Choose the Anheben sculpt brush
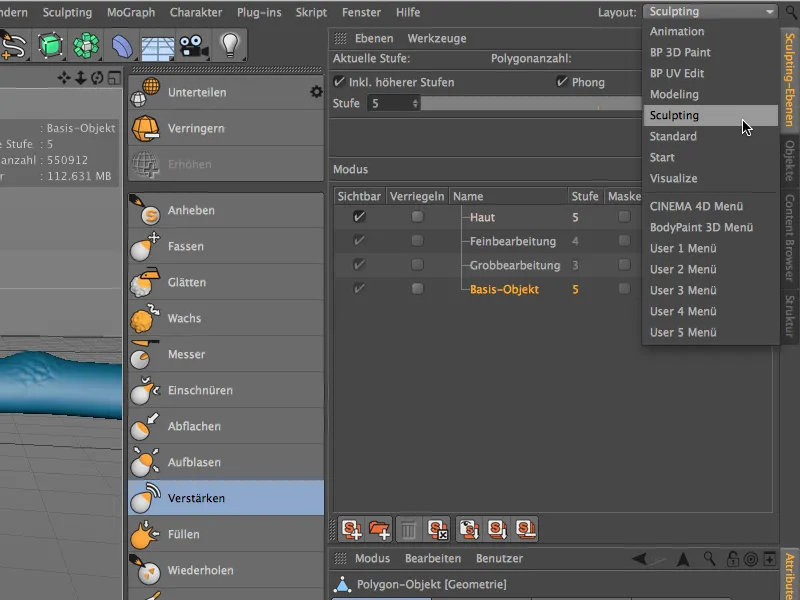The width and height of the screenshot is (800, 600). tap(226, 210)
